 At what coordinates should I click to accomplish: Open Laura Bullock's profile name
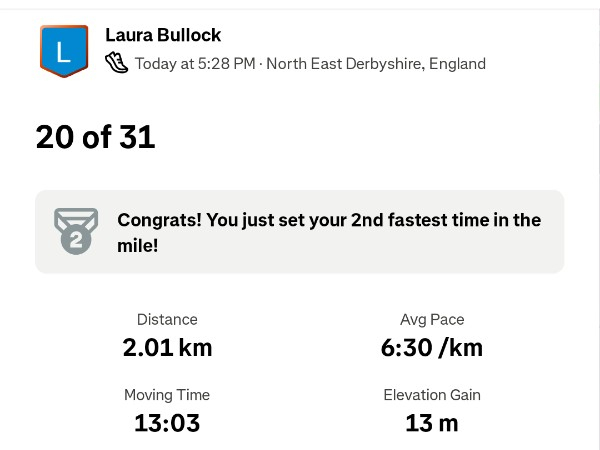(163, 35)
